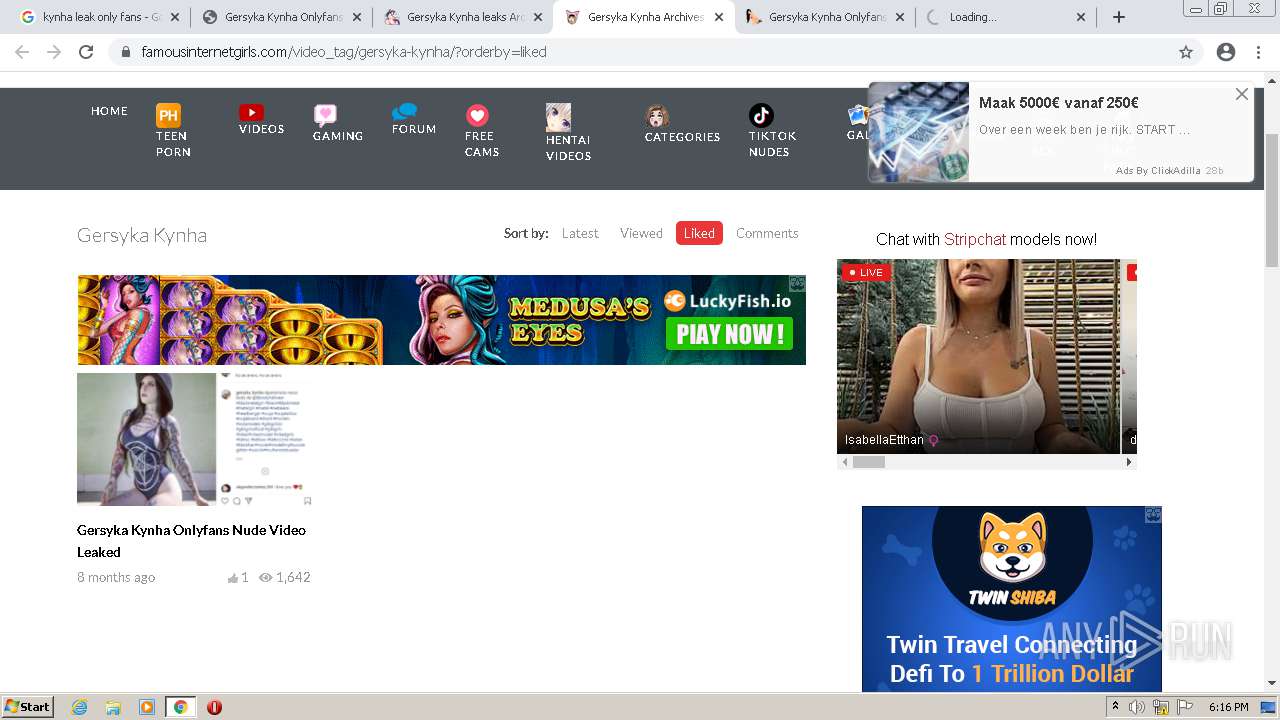Click the thumbs-up like icon
This screenshot has height=720, width=1280.
pyautogui.click(x=233, y=578)
